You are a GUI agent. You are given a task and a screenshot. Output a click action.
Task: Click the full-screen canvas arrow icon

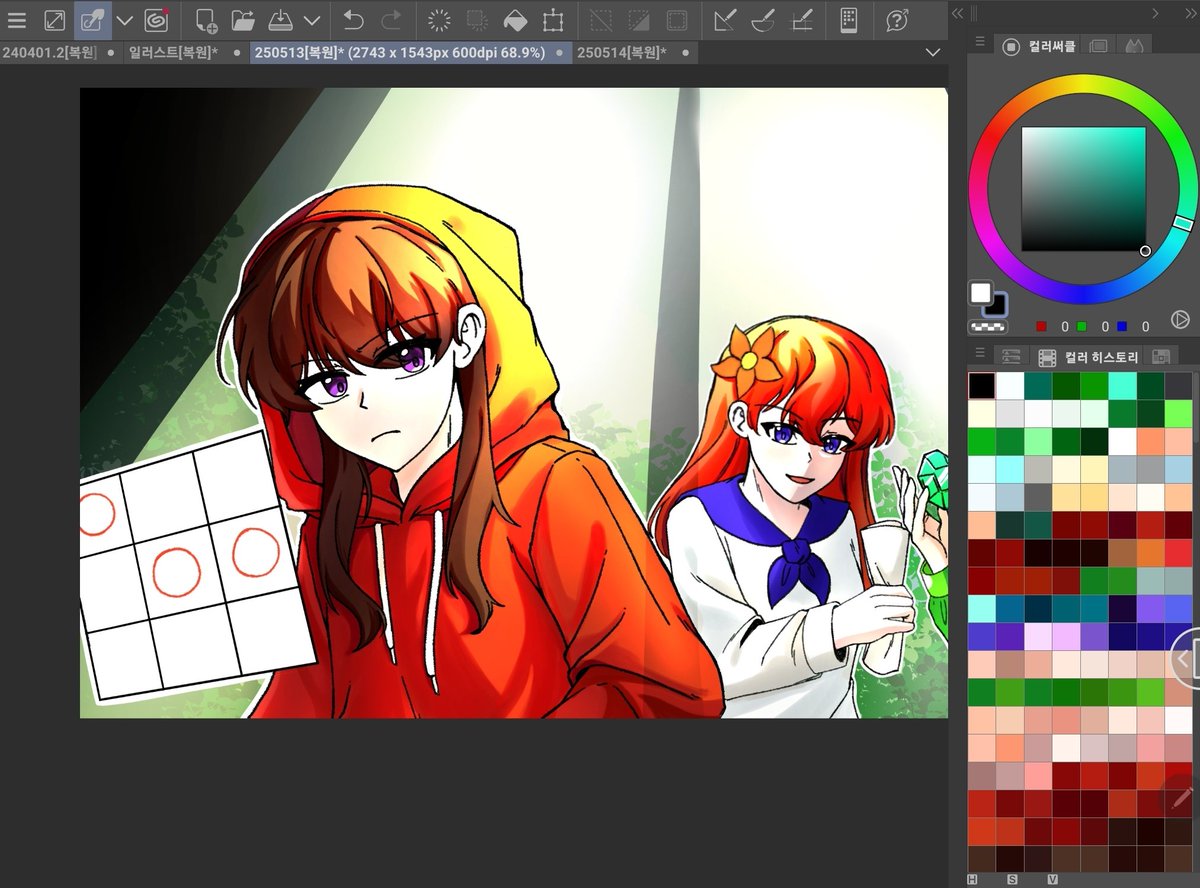(x=55, y=20)
